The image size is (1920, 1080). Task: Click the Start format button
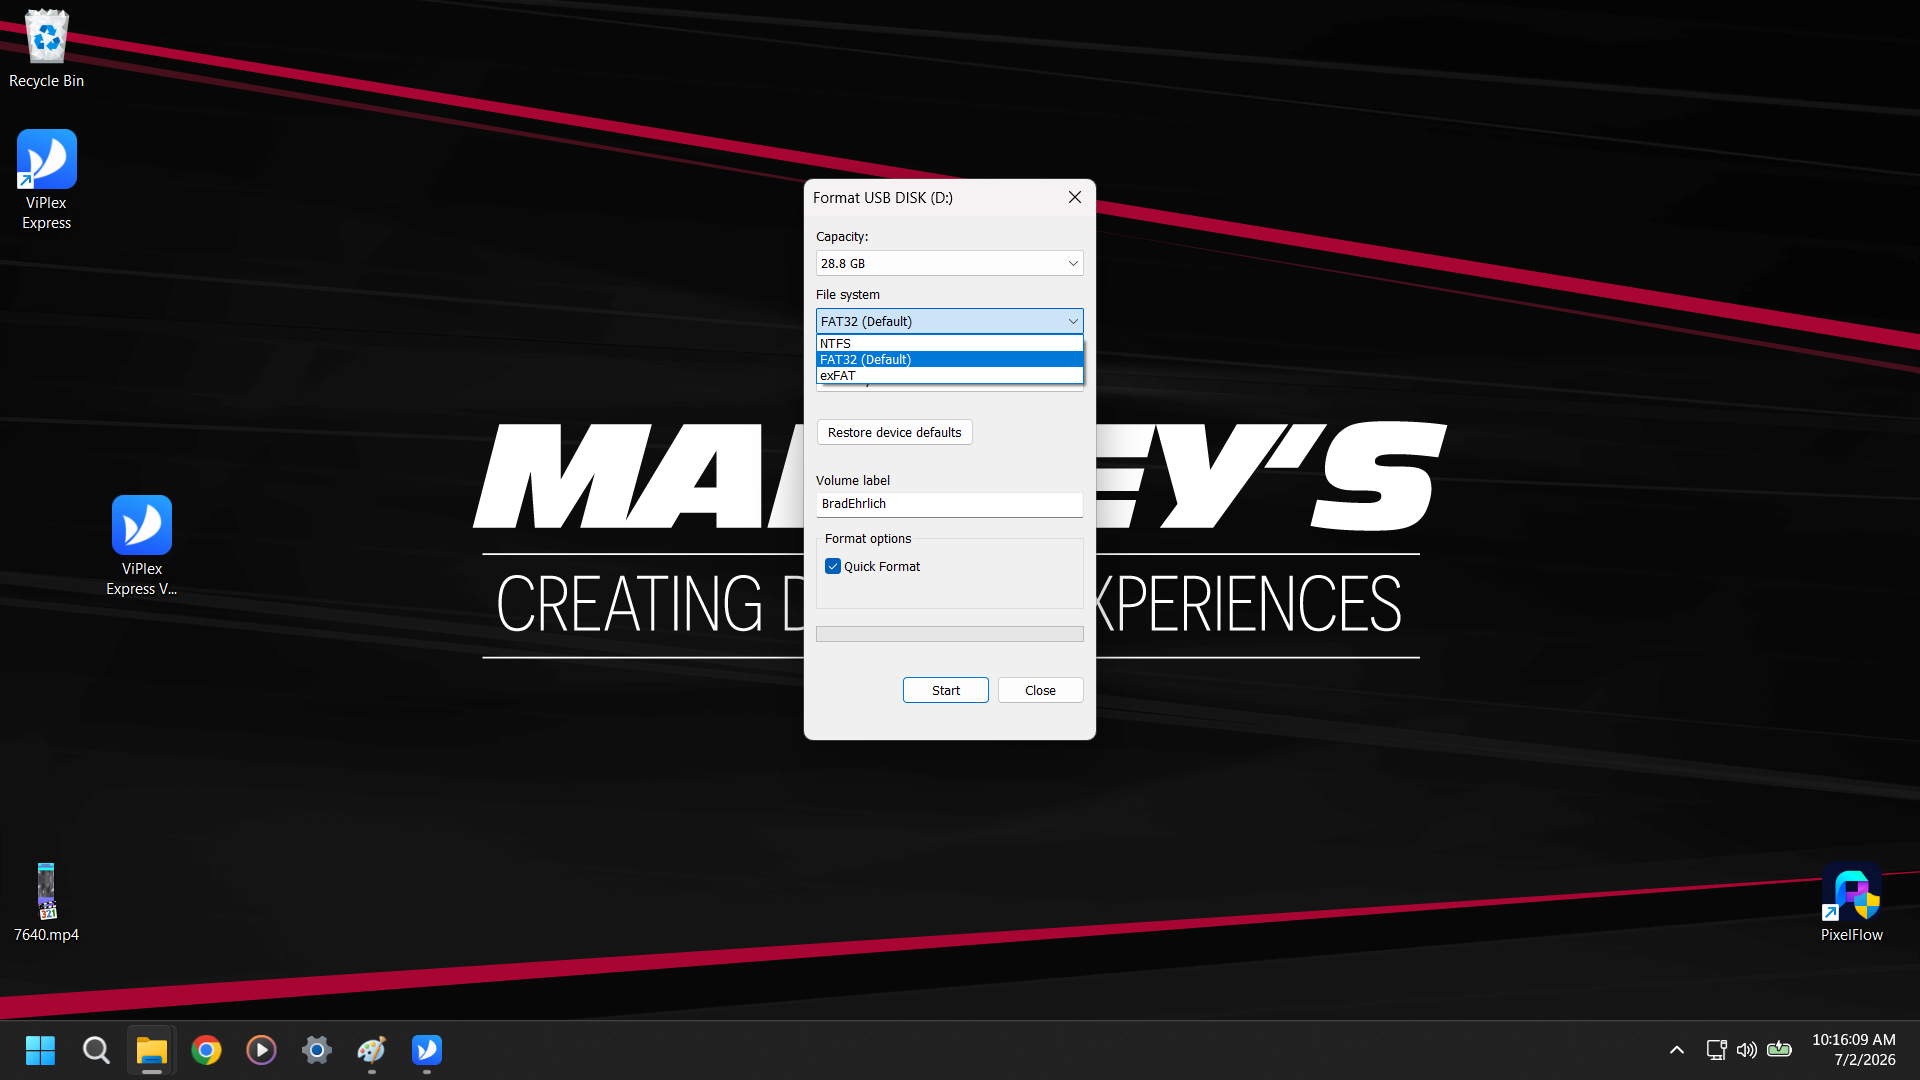click(x=945, y=690)
